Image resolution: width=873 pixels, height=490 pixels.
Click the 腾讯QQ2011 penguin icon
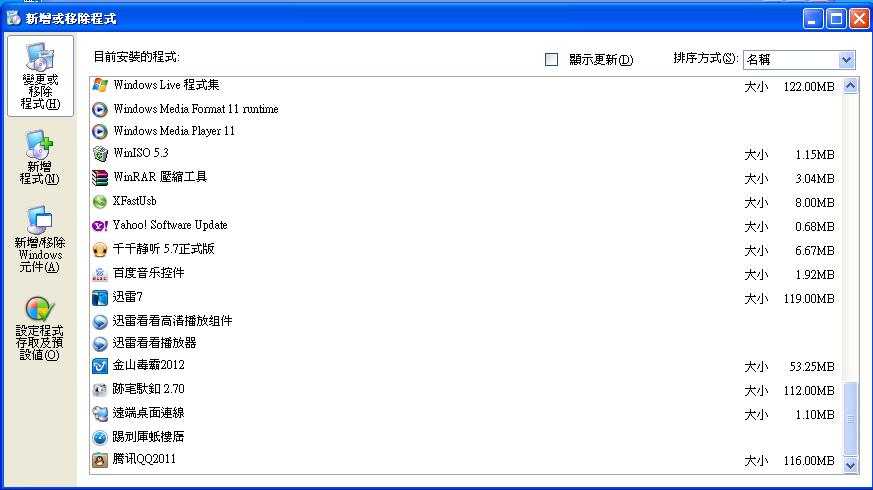pos(100,460)
